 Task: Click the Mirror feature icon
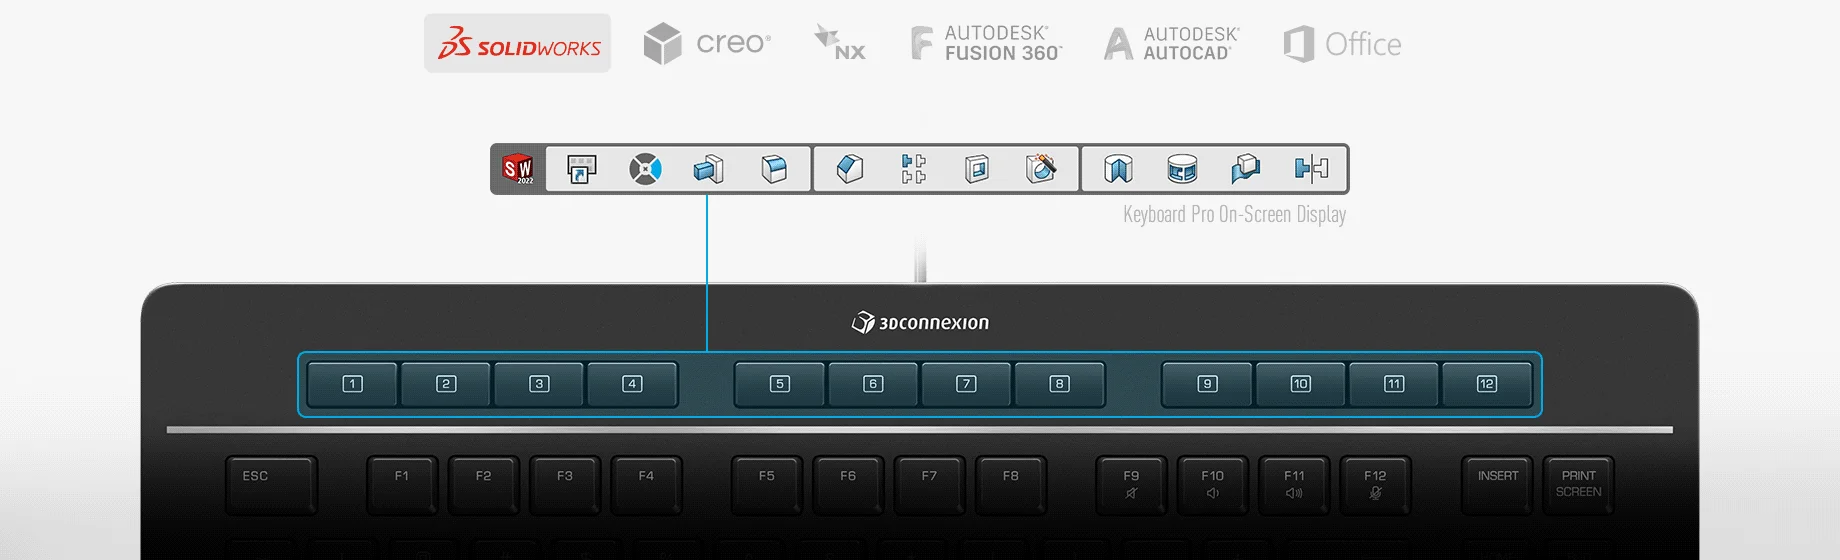(1311, 169)
